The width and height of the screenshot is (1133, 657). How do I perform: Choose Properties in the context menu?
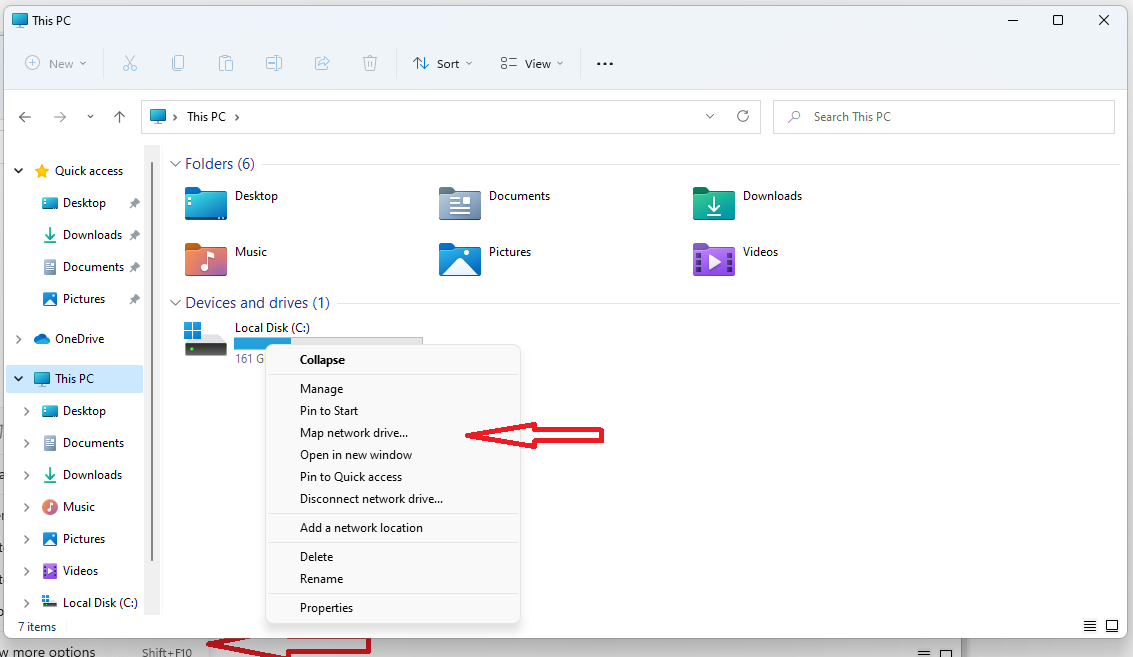tap(326, 608)
